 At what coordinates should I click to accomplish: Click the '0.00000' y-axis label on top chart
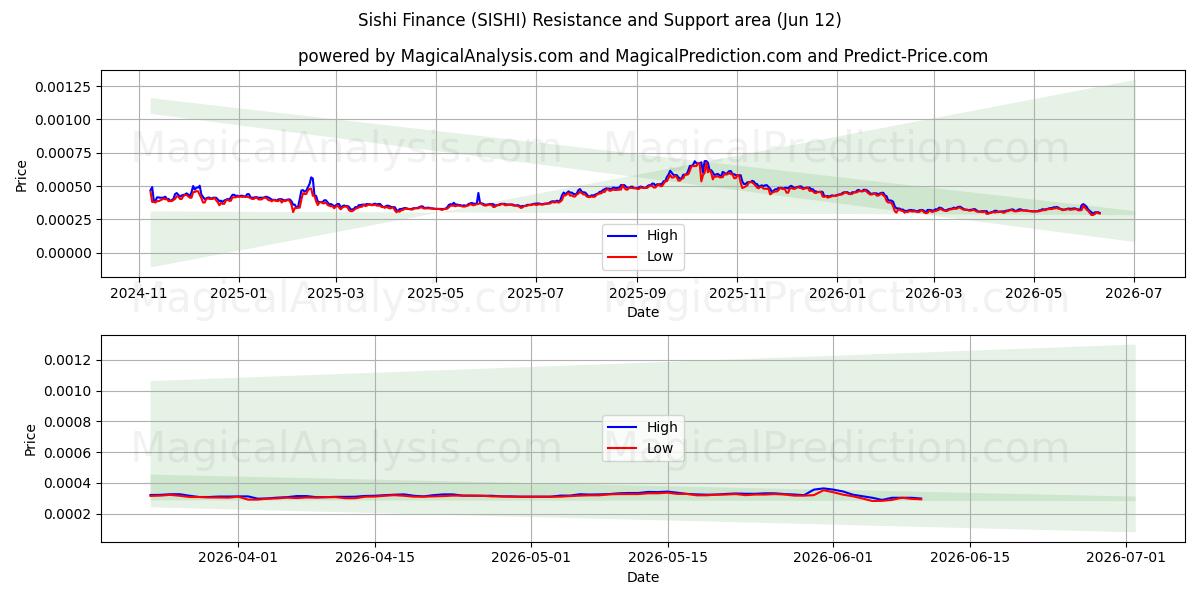64,253
